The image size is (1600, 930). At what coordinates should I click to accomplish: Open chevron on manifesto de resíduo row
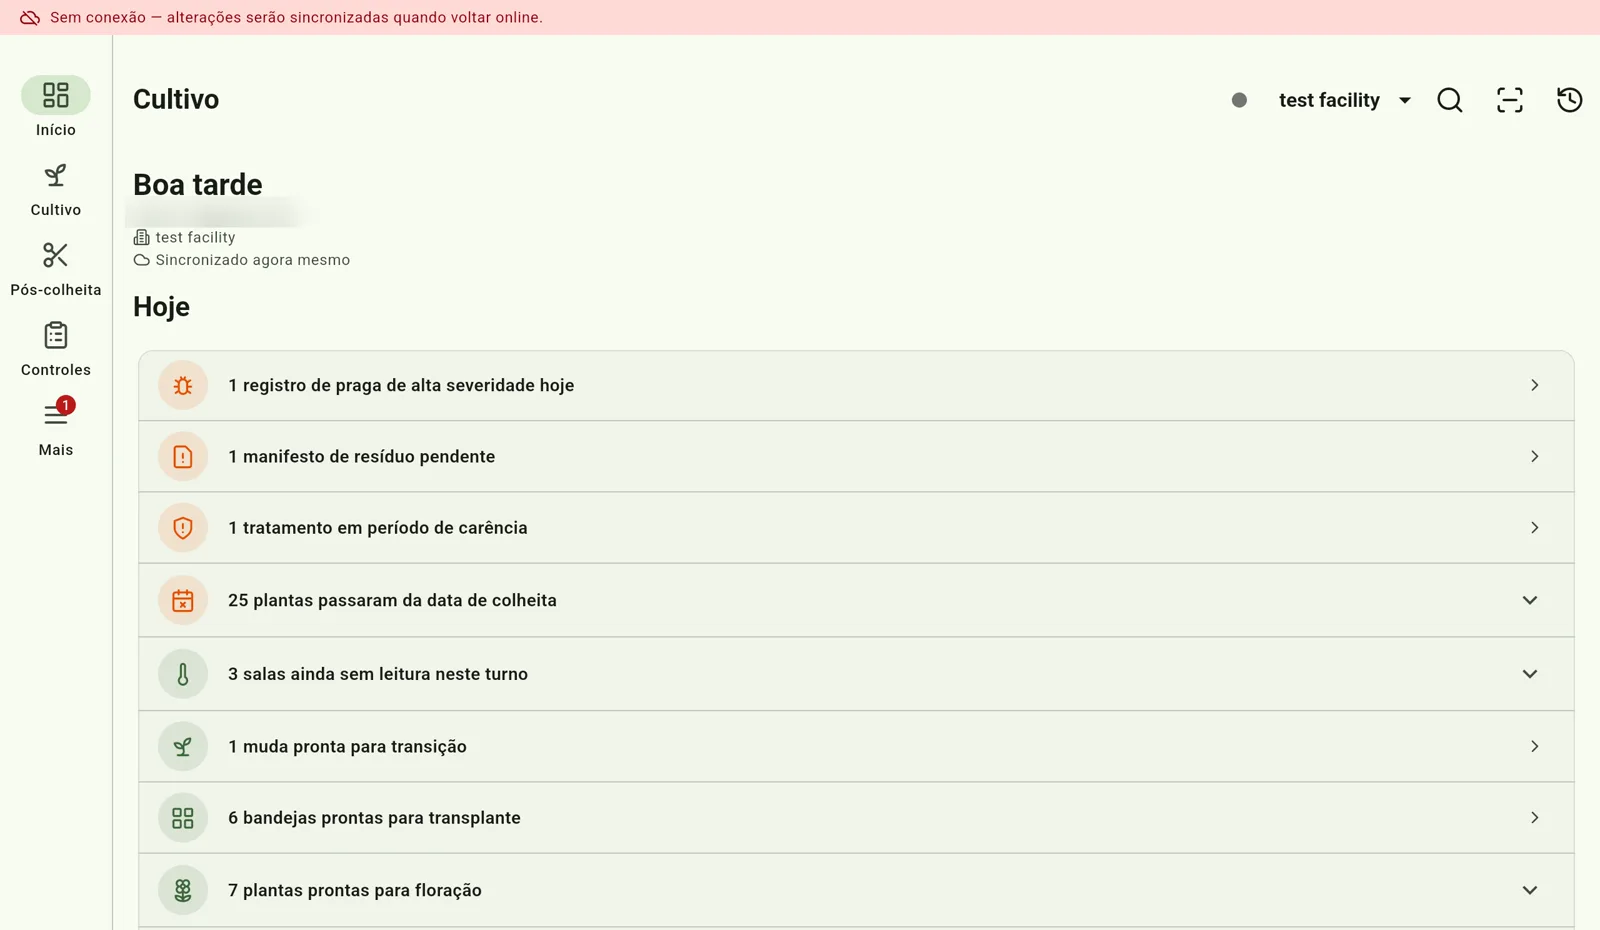(x=1535, y=457)
